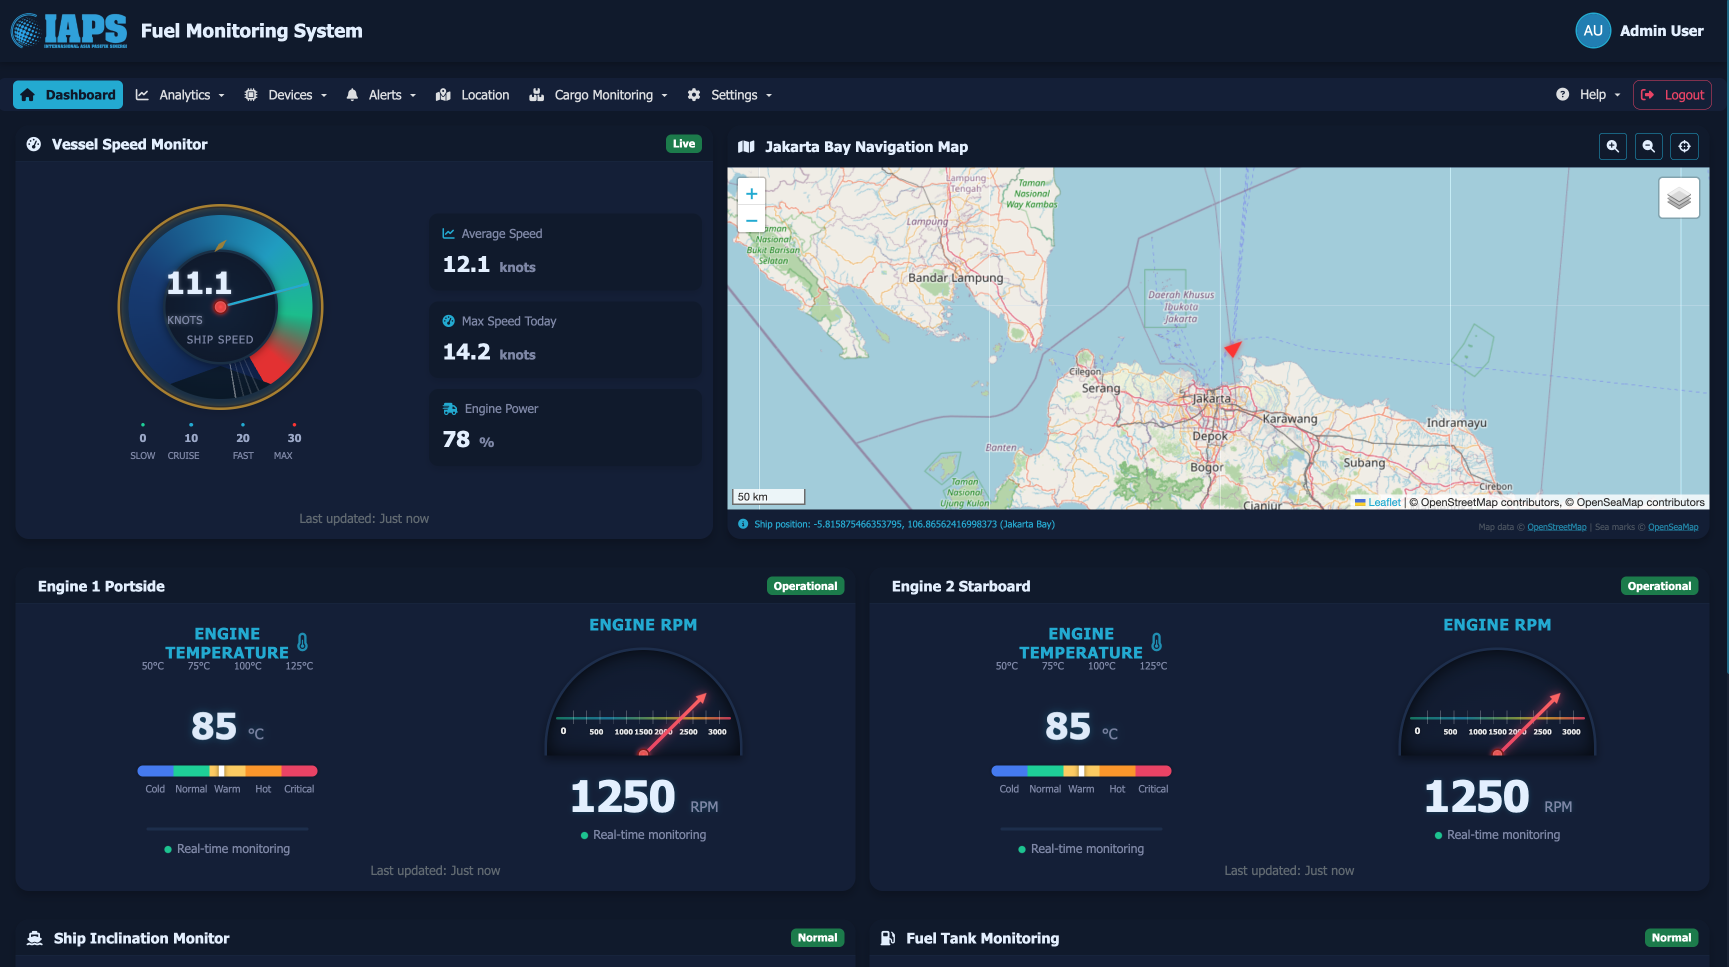Screen dimensions: 1729x967
Task: Recenter map with the crosshair button
Action: 1684,147
